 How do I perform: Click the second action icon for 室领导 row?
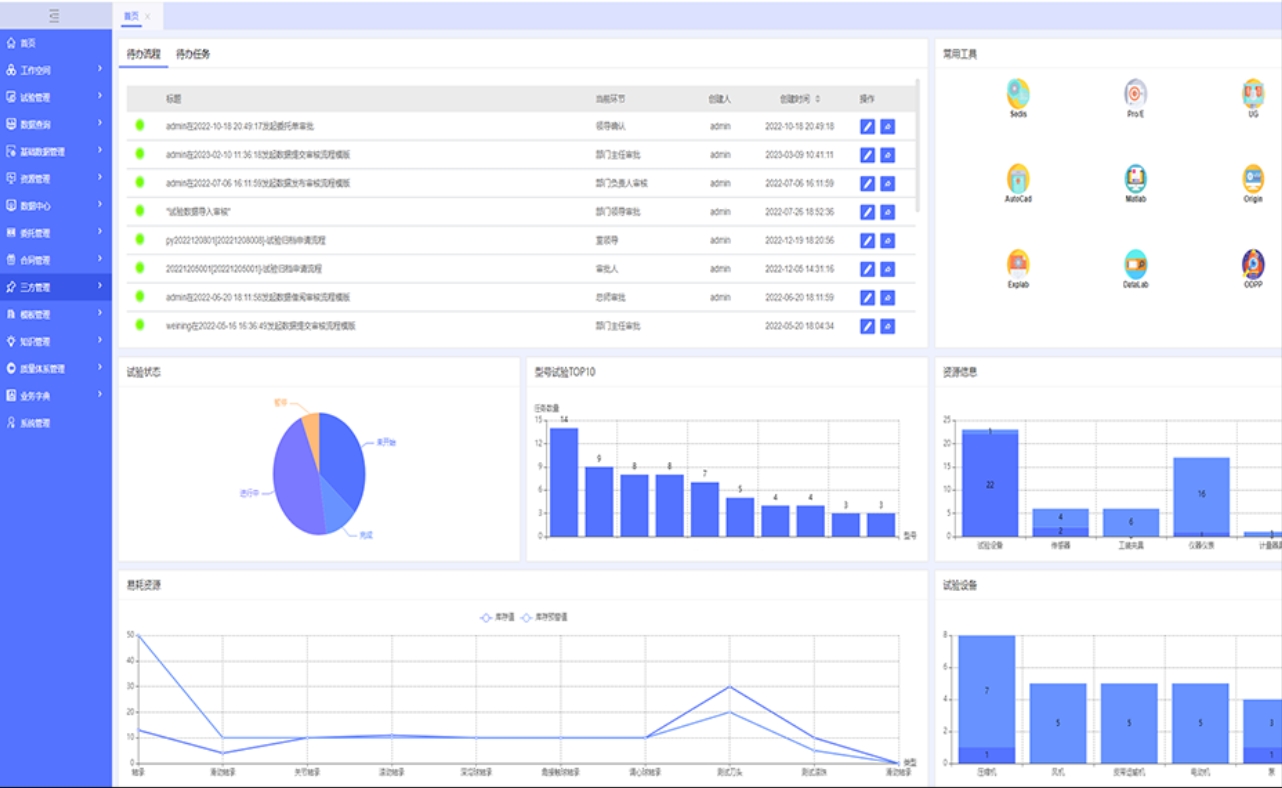point(888,241)
